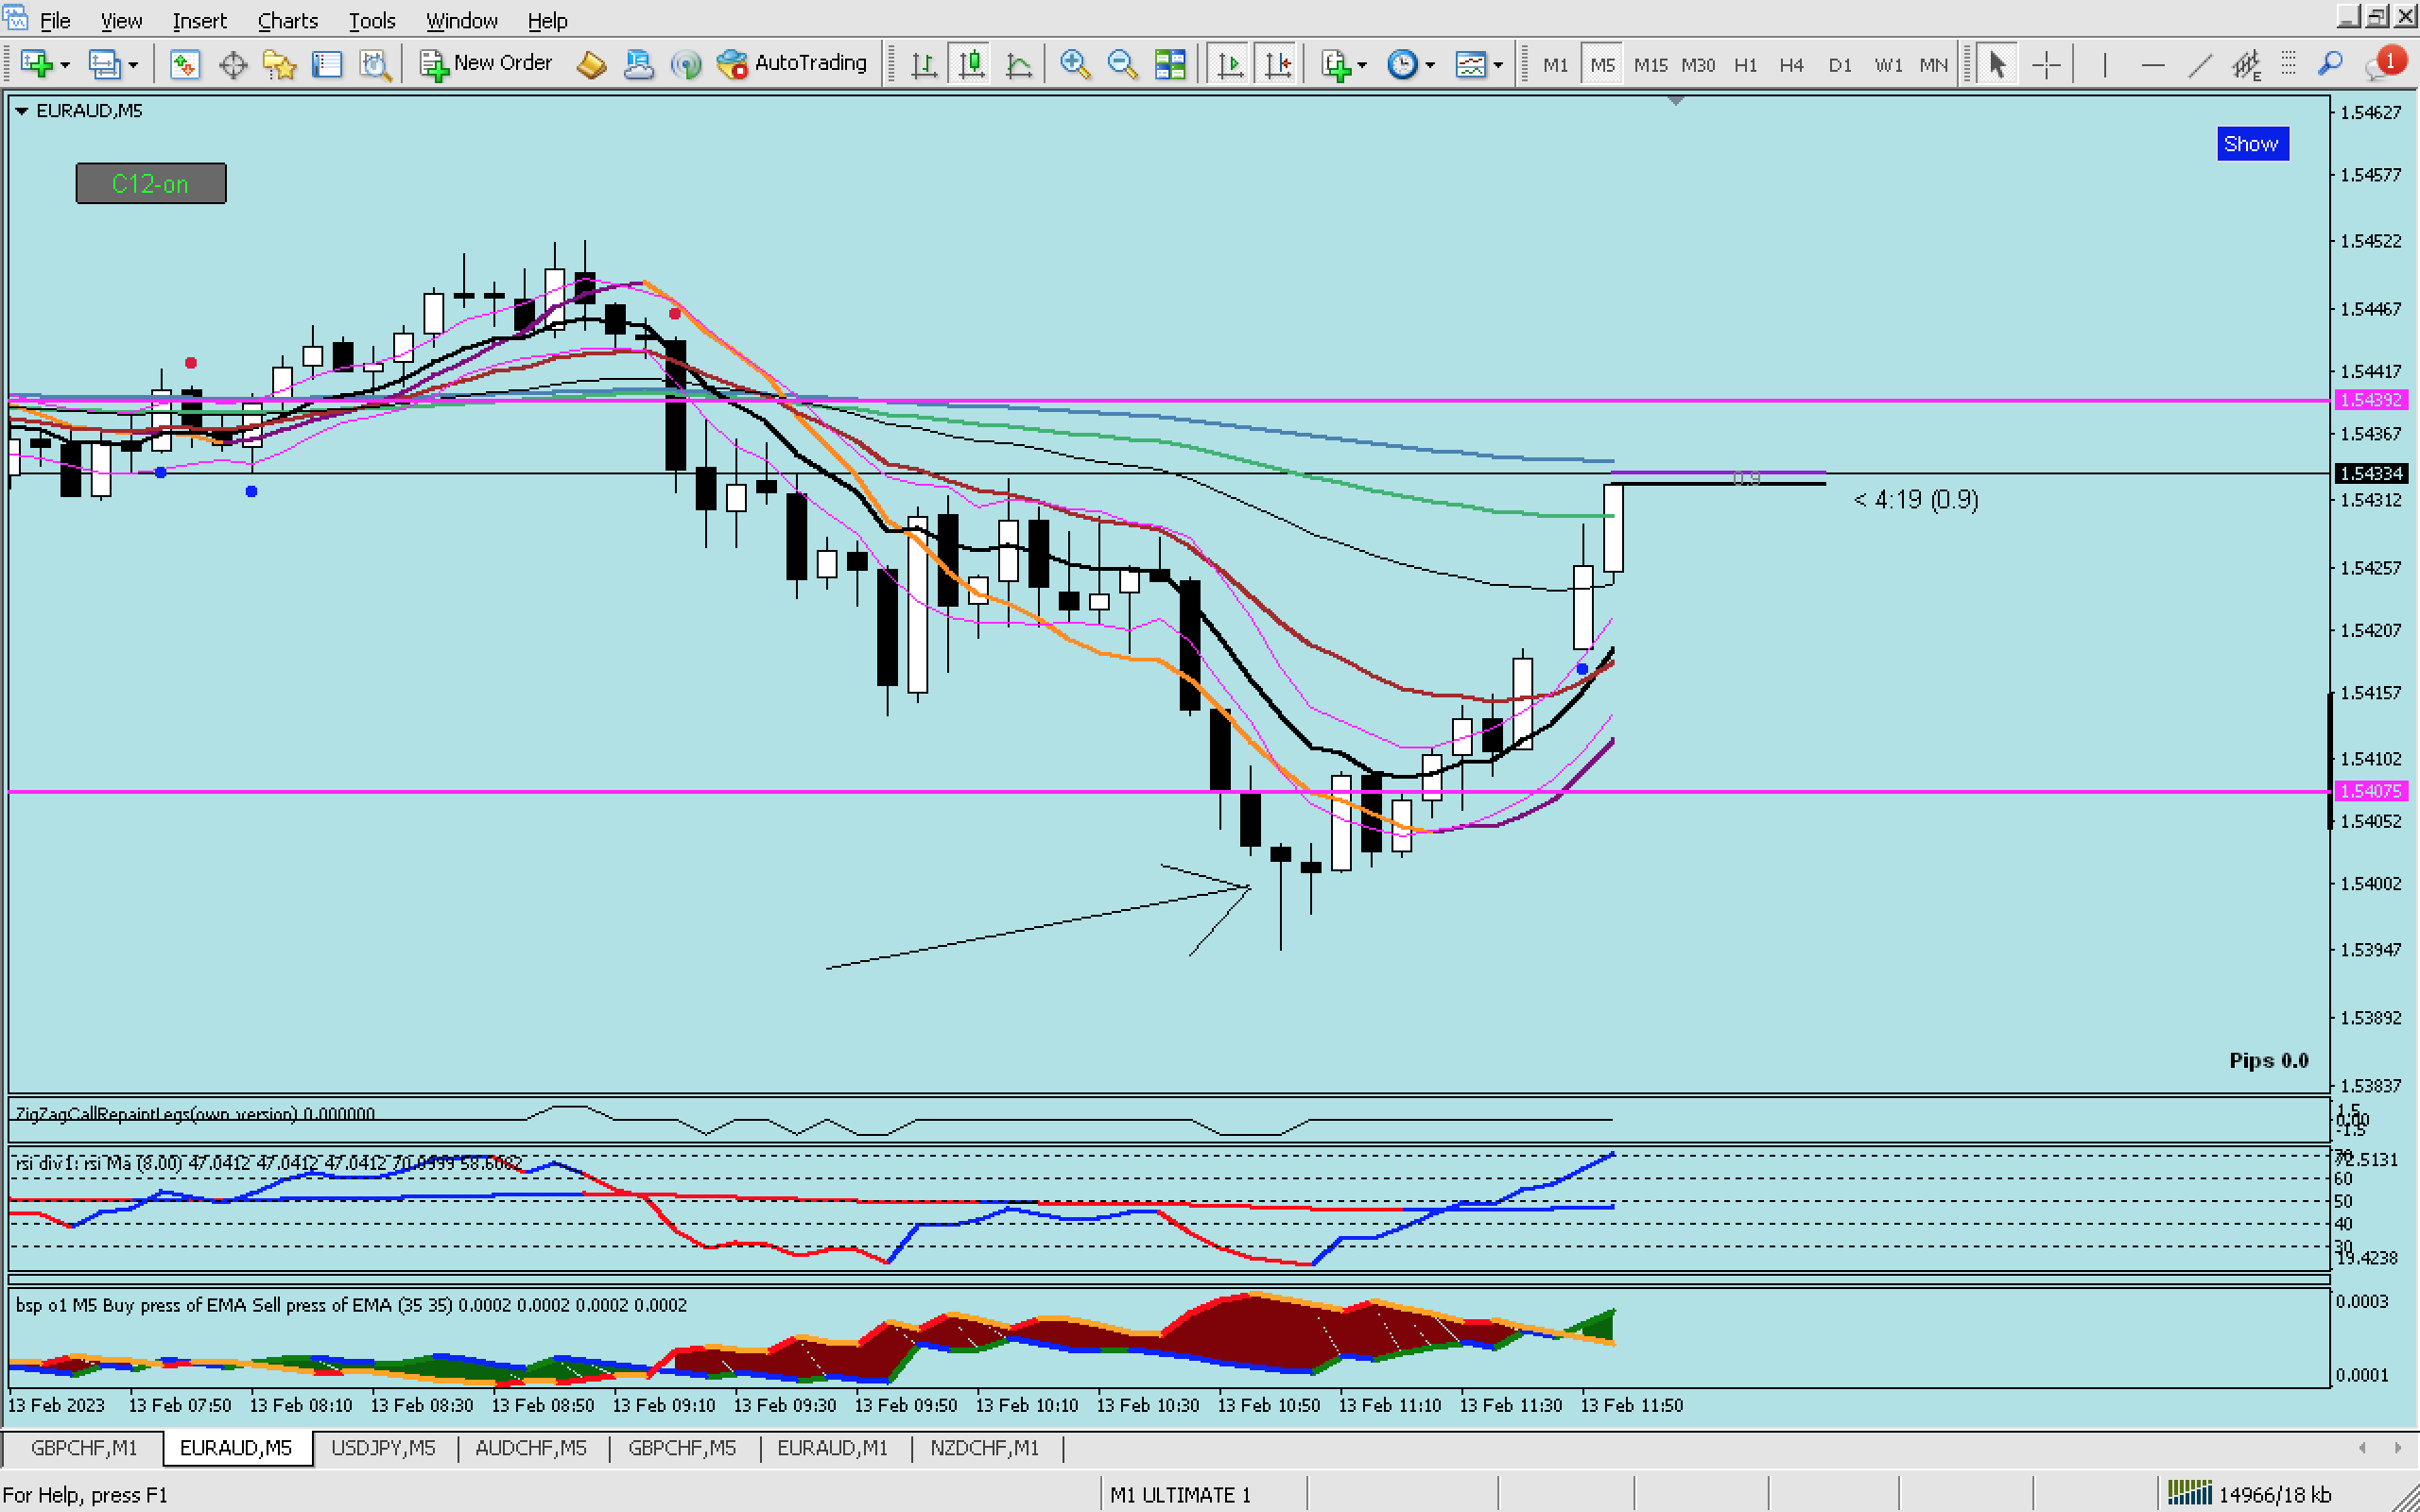Select the Crosshair cursor tool
Screen dimensions: 2420x1512
2046,65
